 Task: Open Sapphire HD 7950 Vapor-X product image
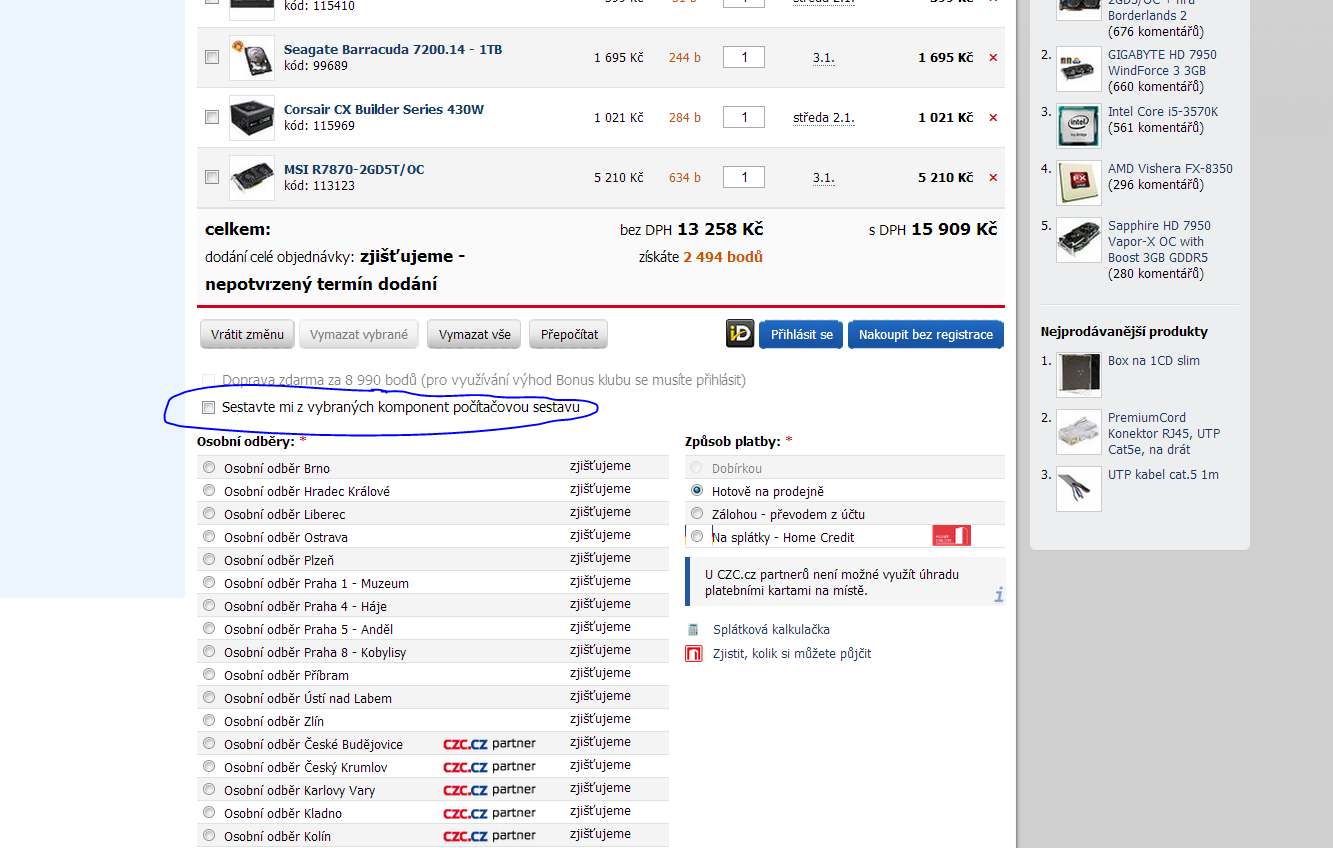pos(1079,240)
